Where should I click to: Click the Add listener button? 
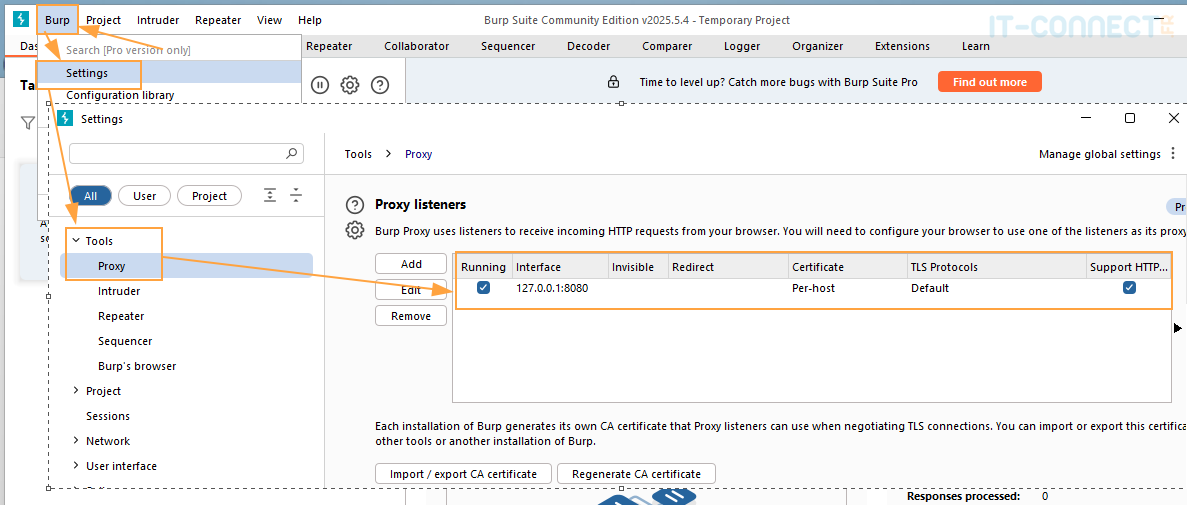point(411,264)
